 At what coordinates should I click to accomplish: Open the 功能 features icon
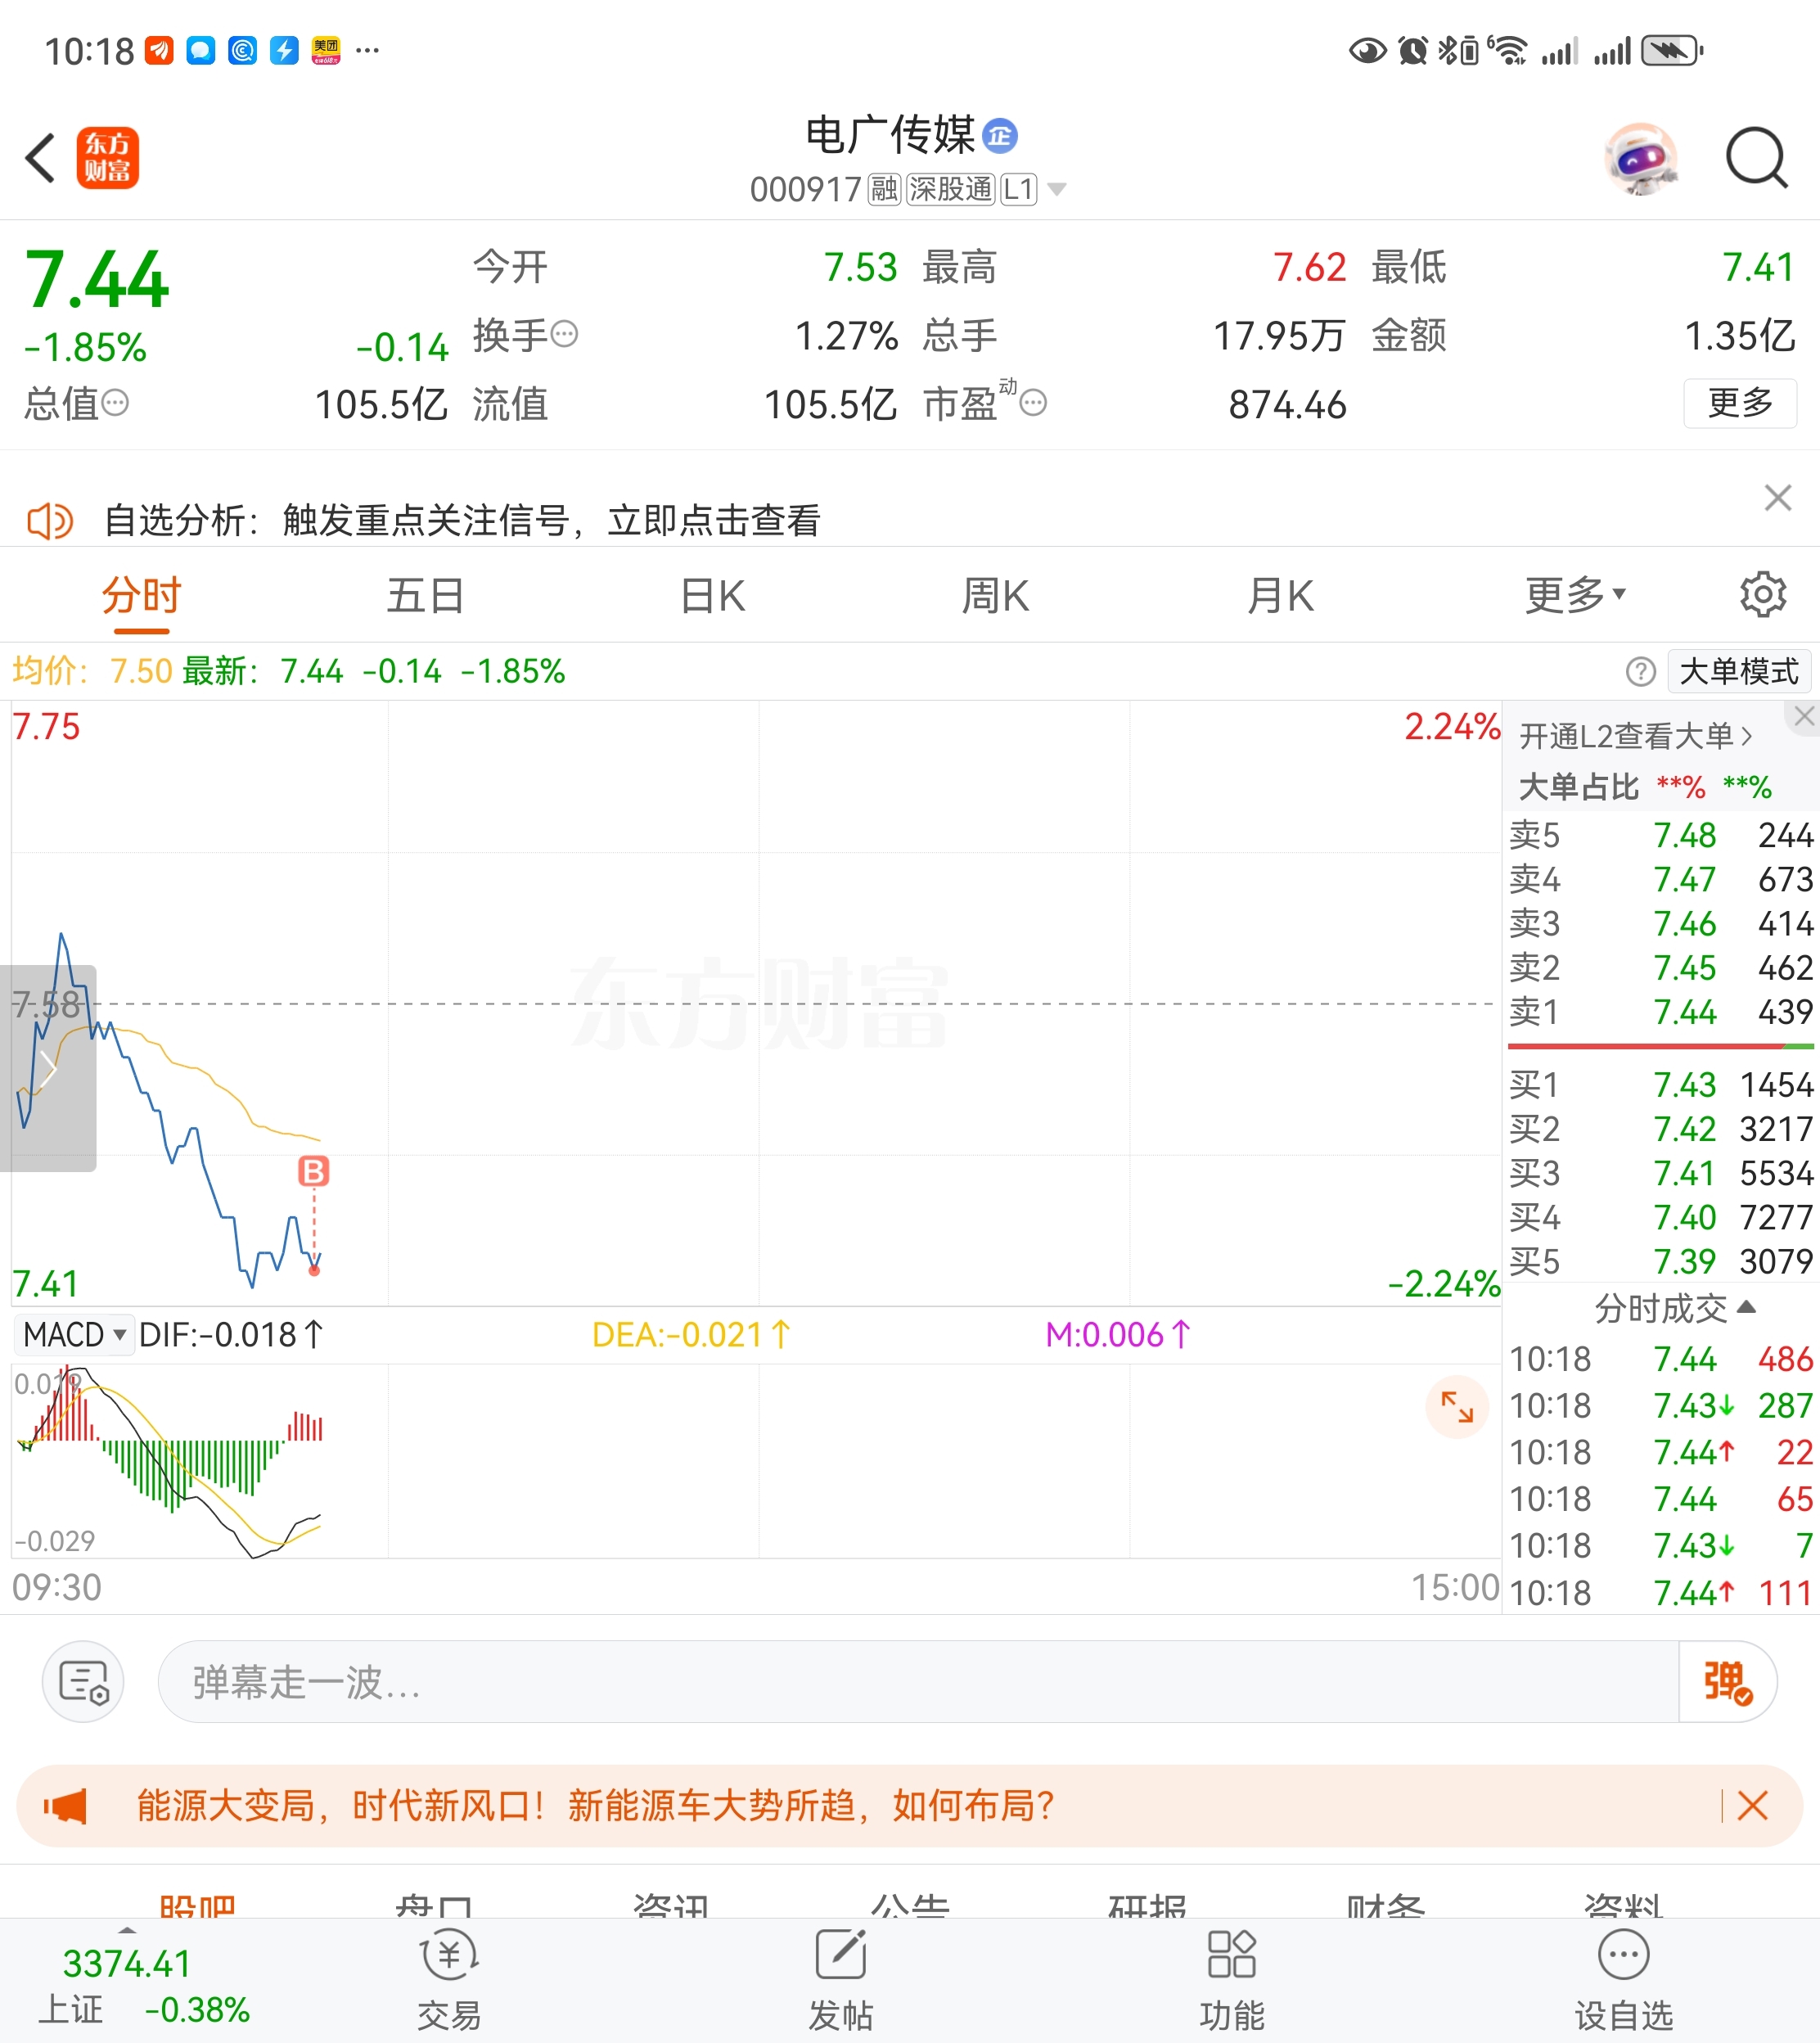point(1231,1981)
